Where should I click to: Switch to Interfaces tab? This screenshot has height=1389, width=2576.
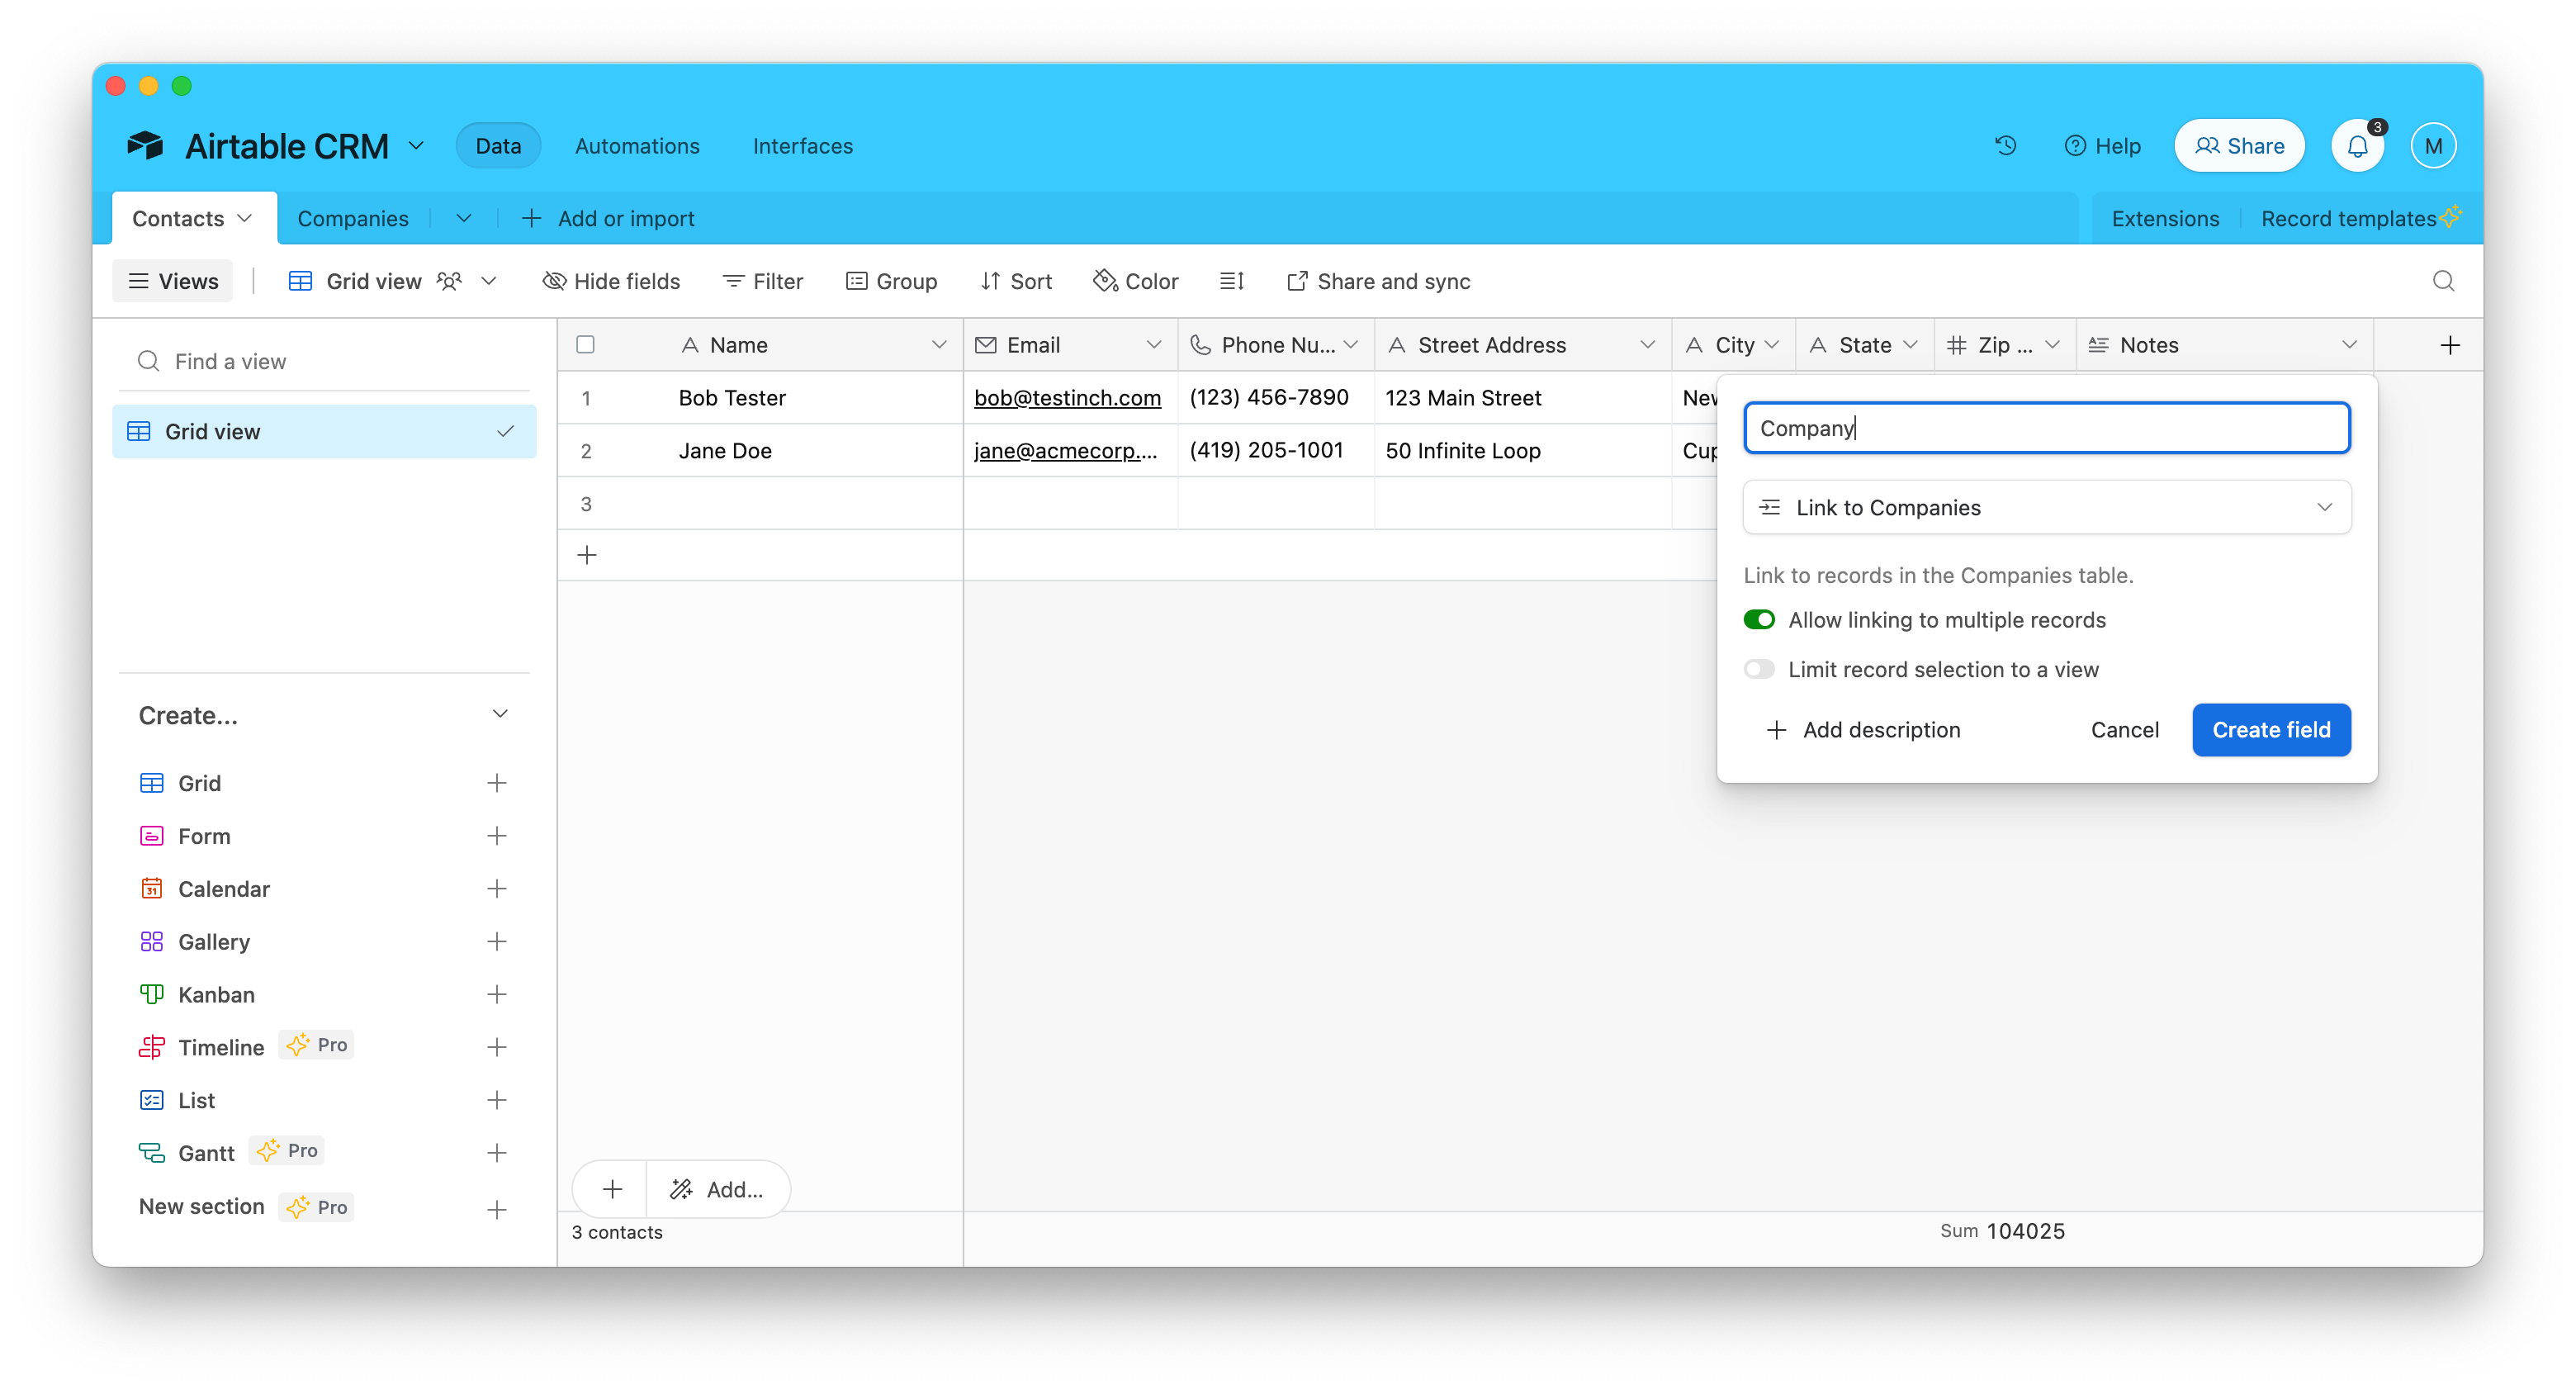803,146
